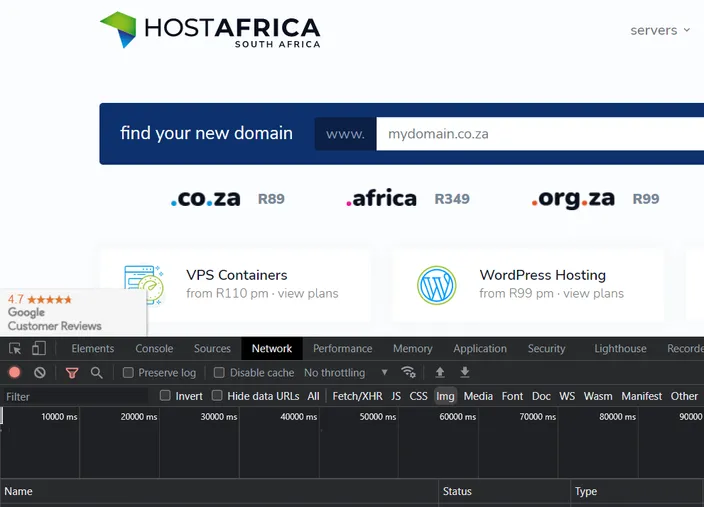The height and width of the screenshot is (507, 704).
Task: Filter requests by WS
Action: point(567,396)
